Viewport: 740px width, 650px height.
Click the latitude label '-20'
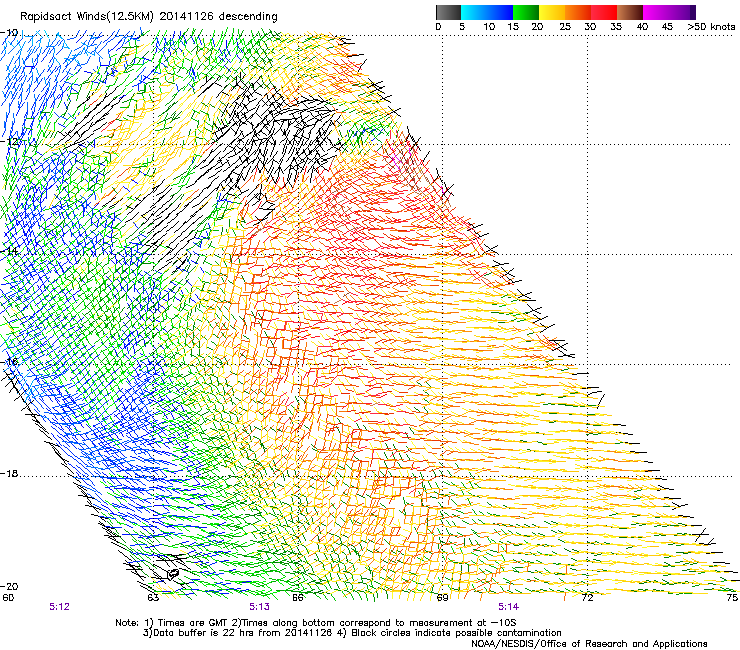pos(9,586)
